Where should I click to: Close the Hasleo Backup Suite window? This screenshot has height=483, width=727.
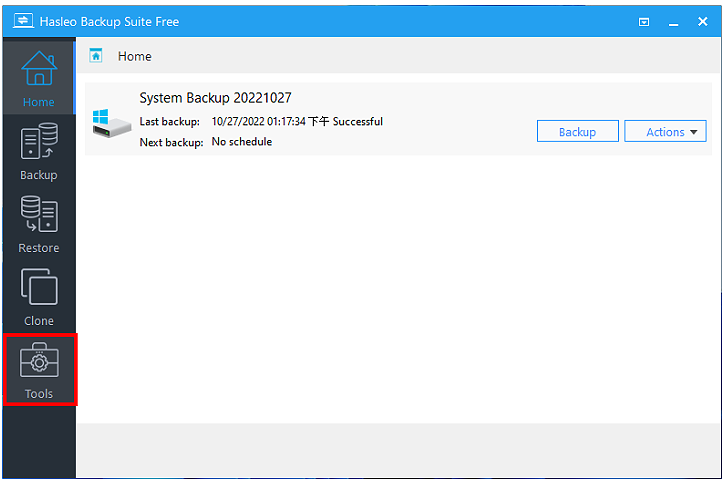point(703,21)
